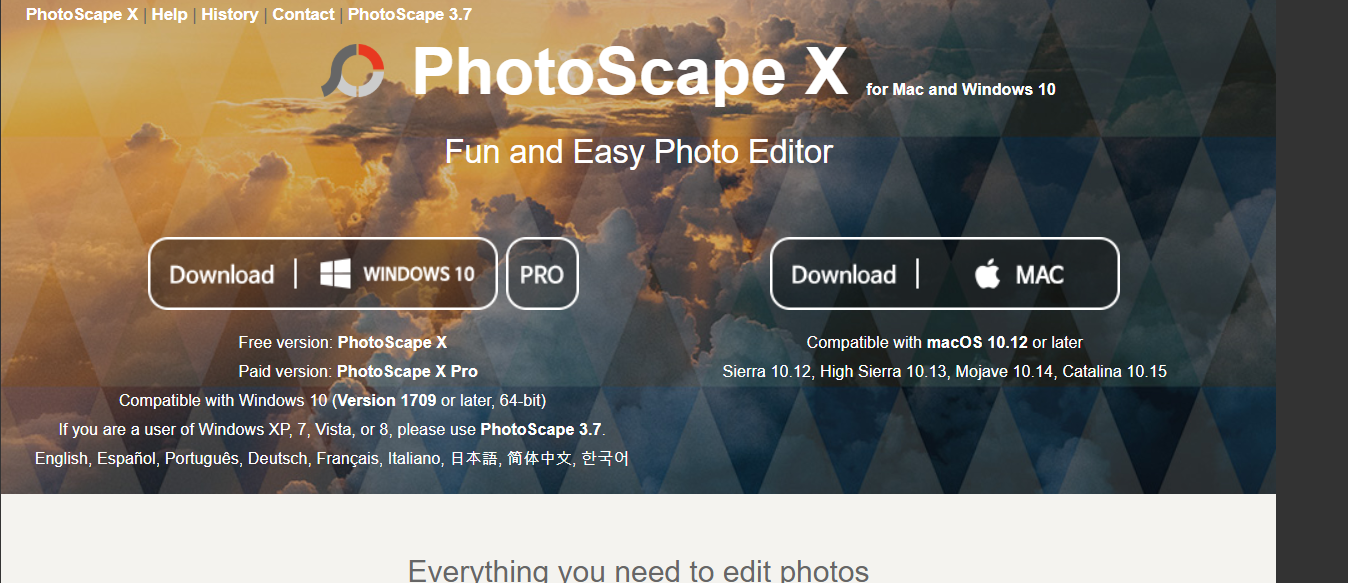The height and width of the screenshot is (583, 1348).
Task: Click 'Catalina 10.15' in macOS version list
Action: [x=1114, y=371]
